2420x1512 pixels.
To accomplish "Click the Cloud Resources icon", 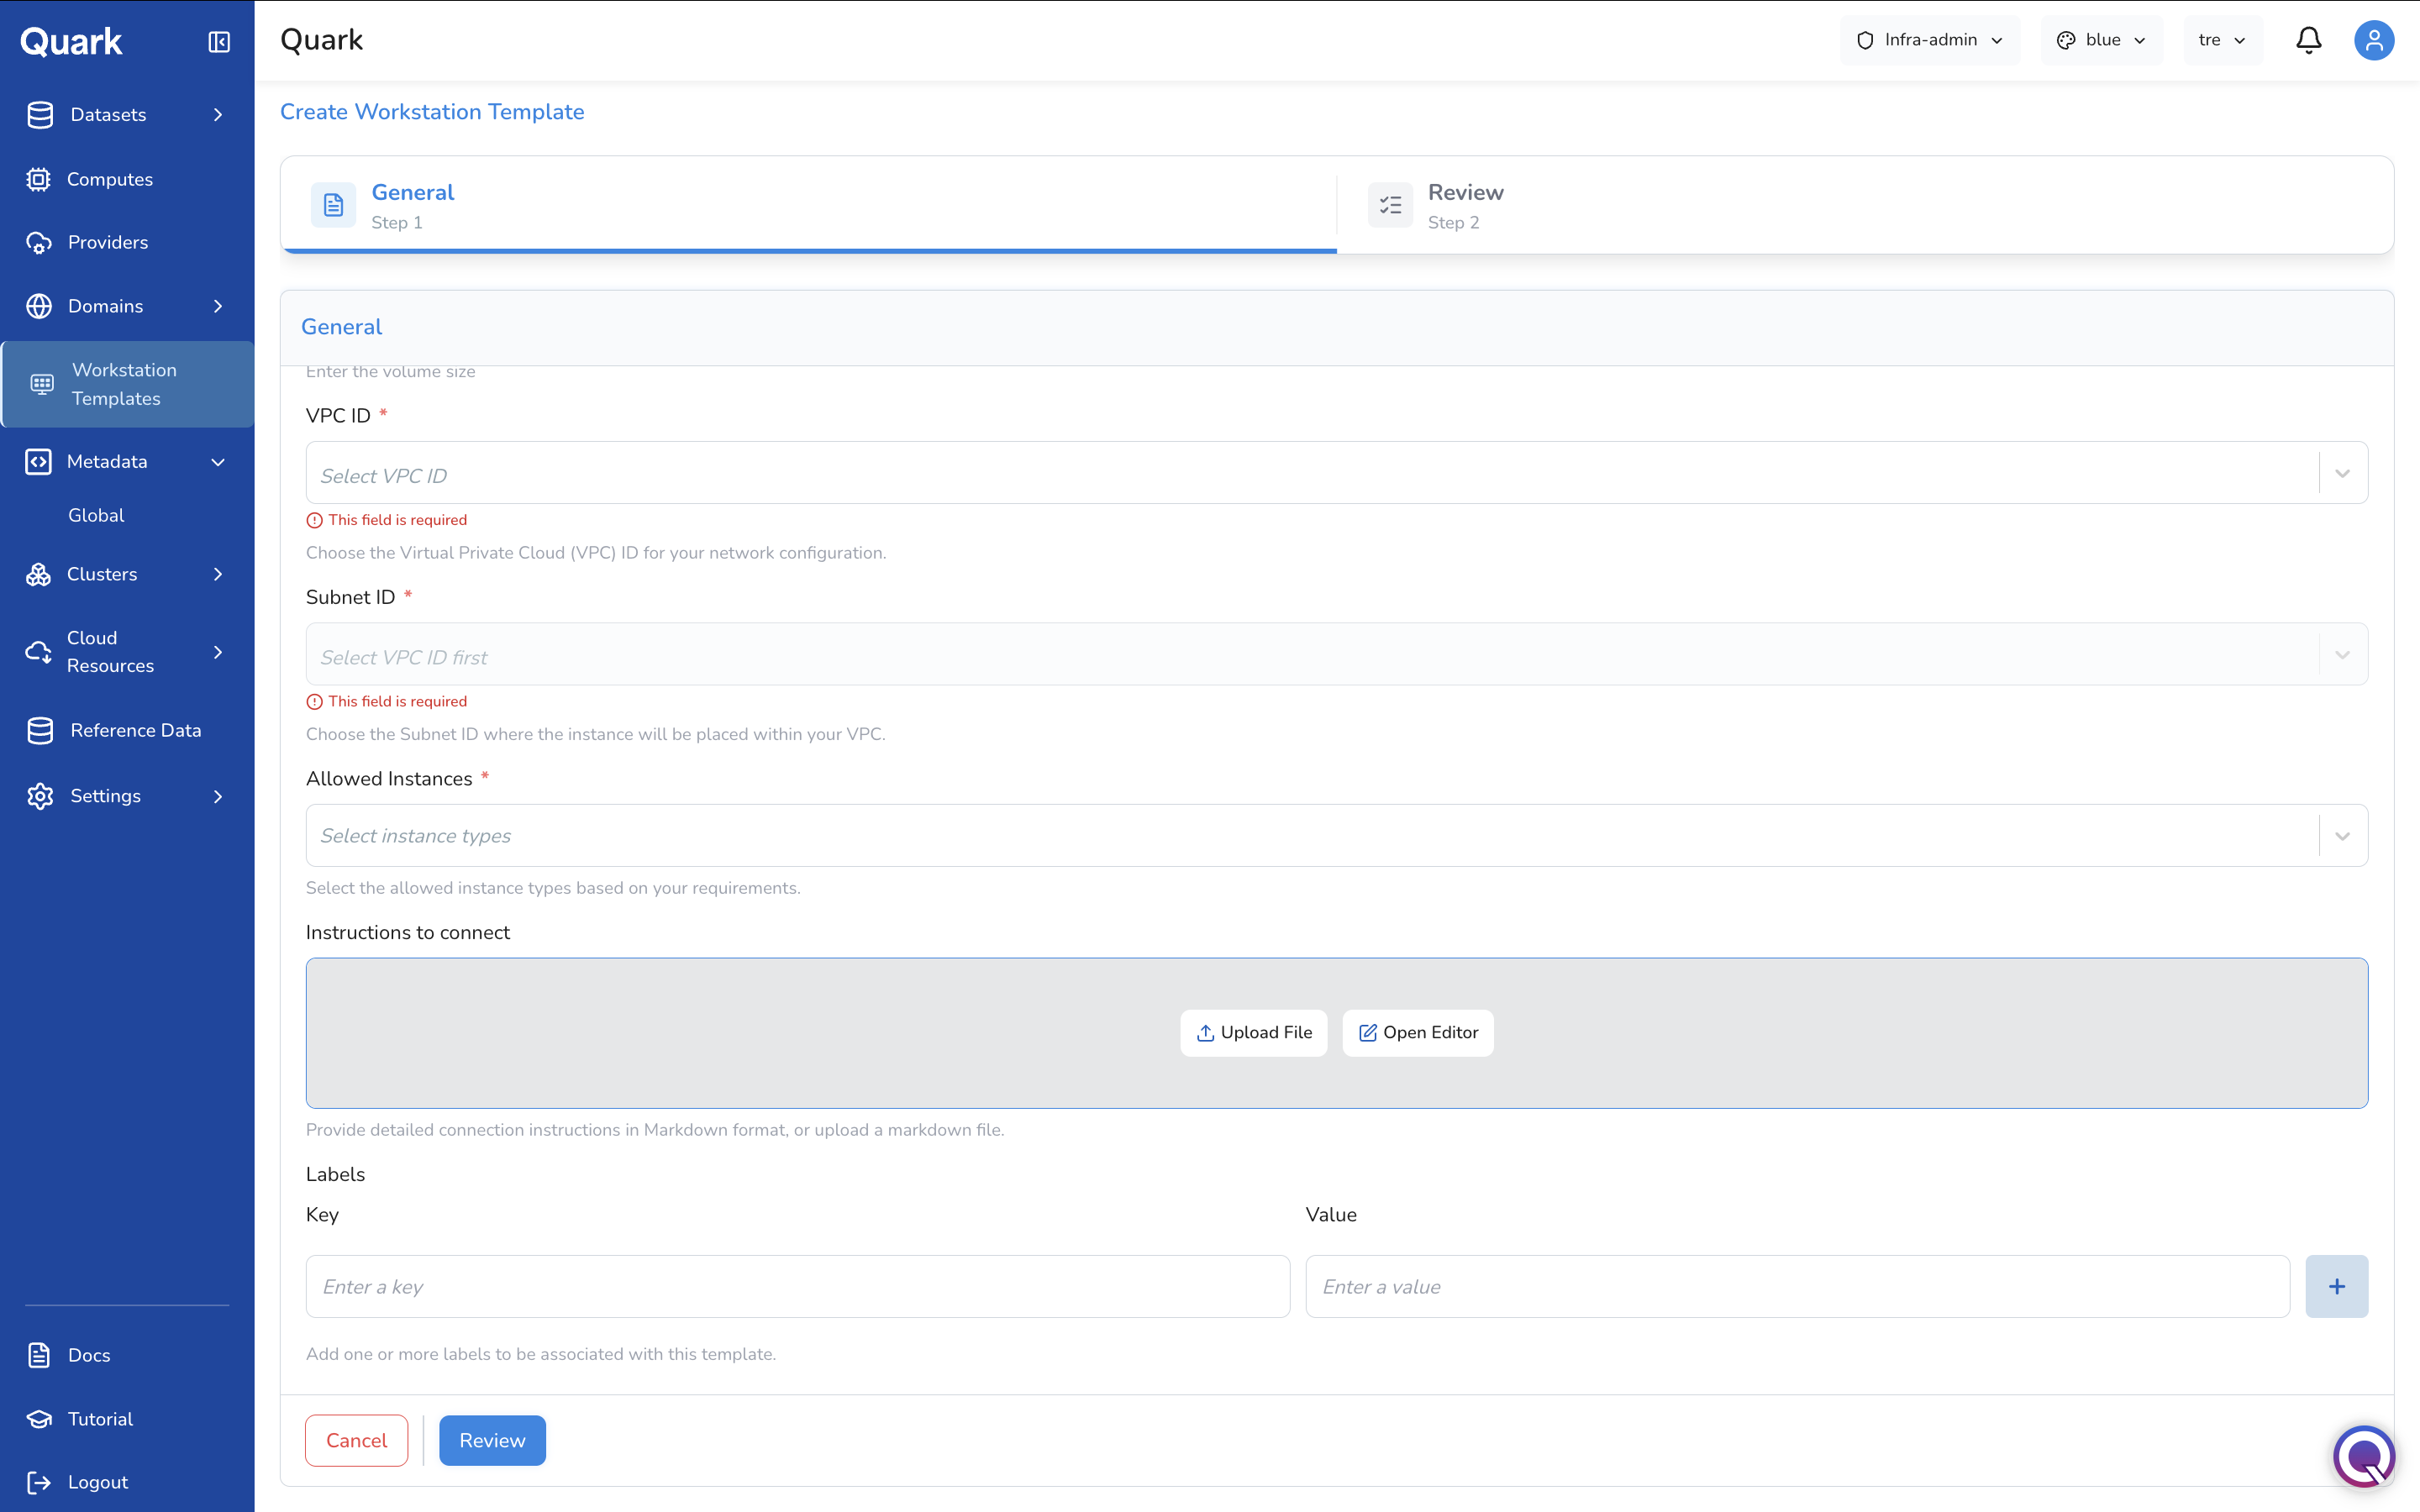I will click(39, 652).
